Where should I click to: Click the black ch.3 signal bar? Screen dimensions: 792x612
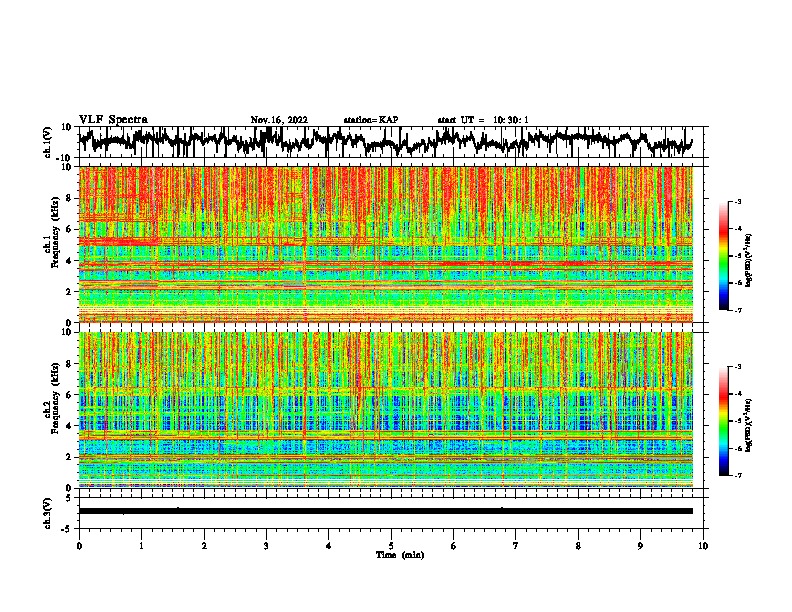(x=386, y=511)
